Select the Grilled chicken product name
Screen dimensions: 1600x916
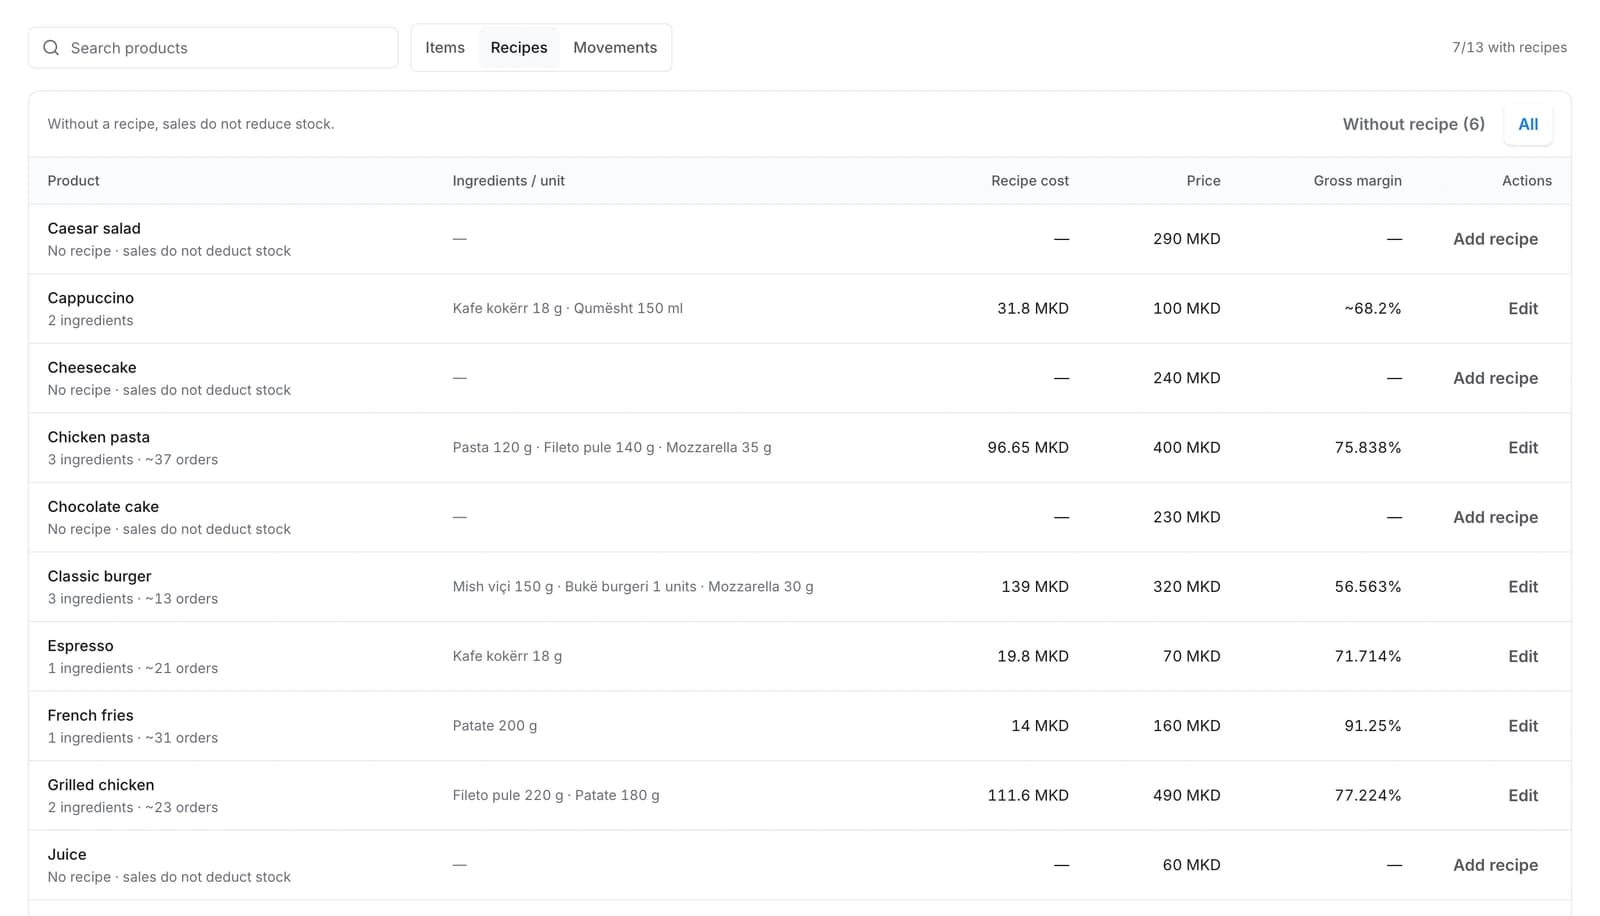click(100, 785)
